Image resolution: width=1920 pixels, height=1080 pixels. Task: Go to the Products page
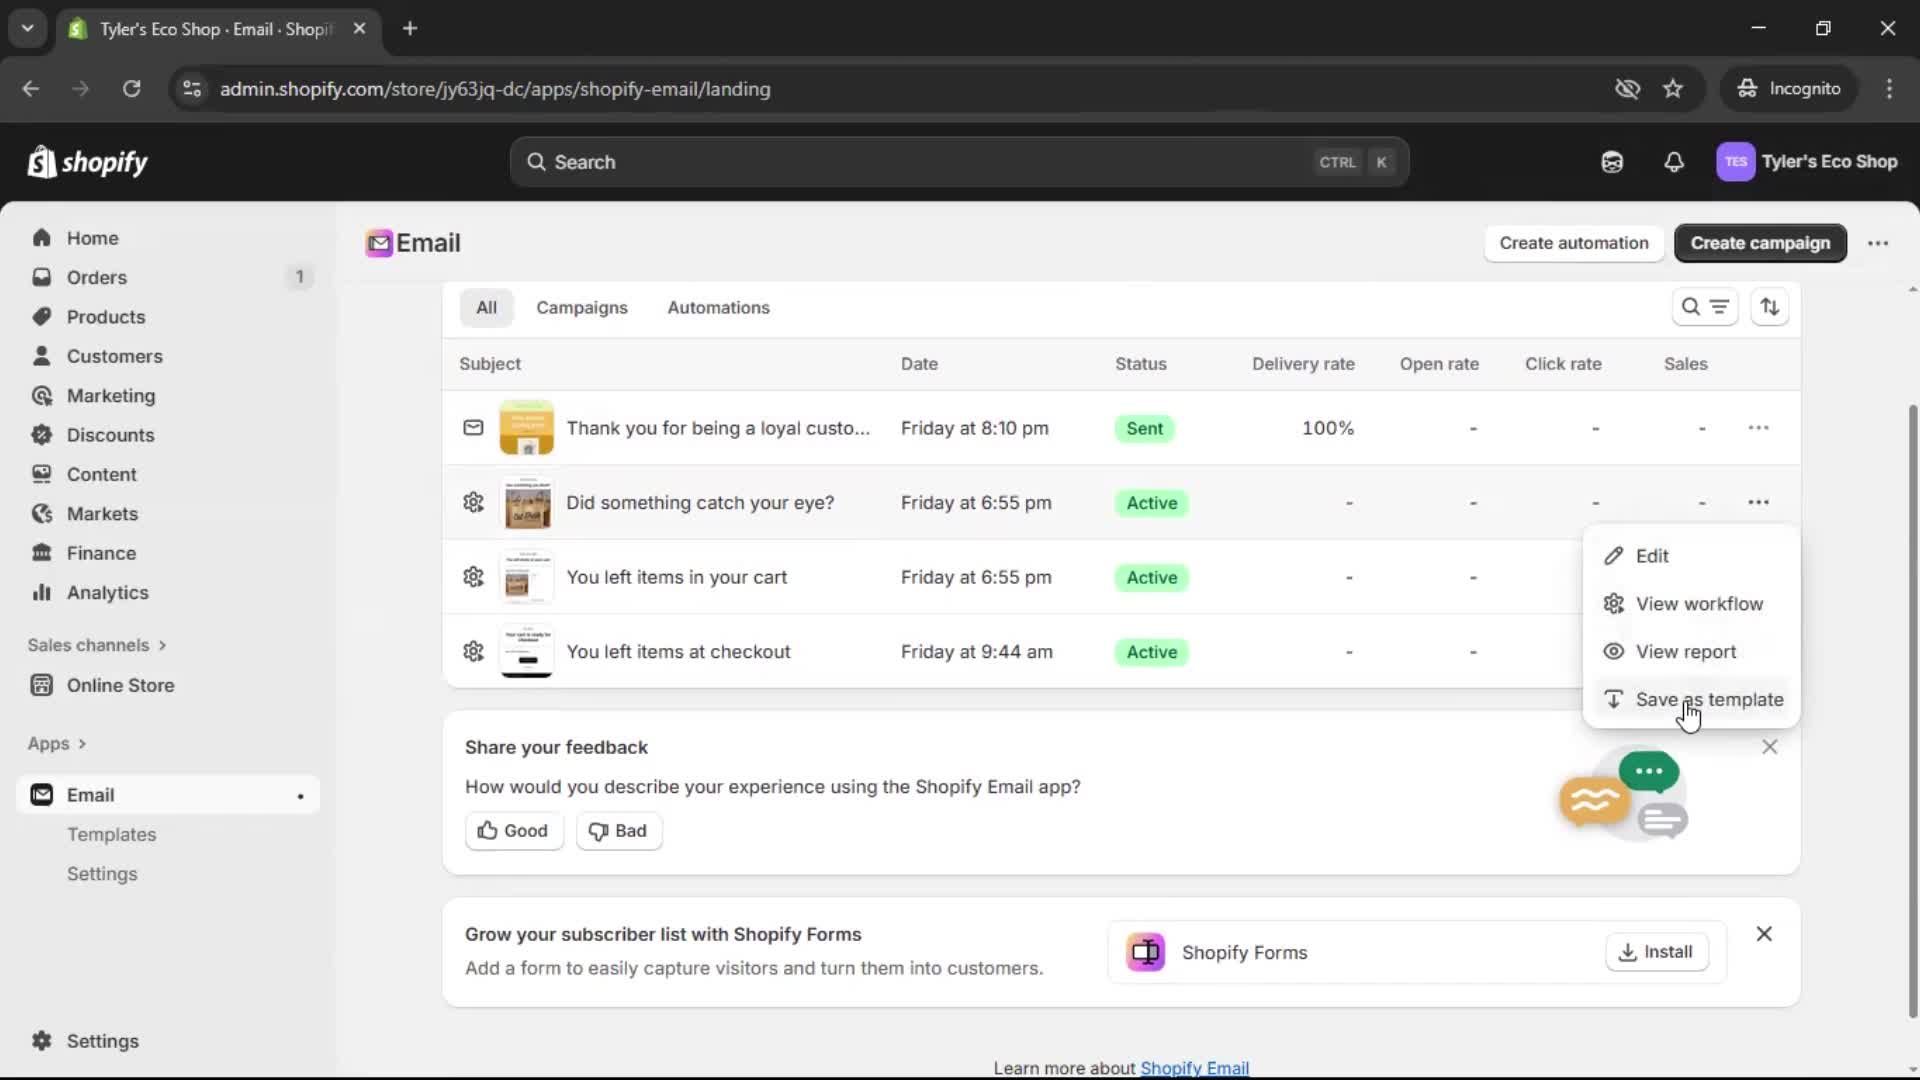105,317
